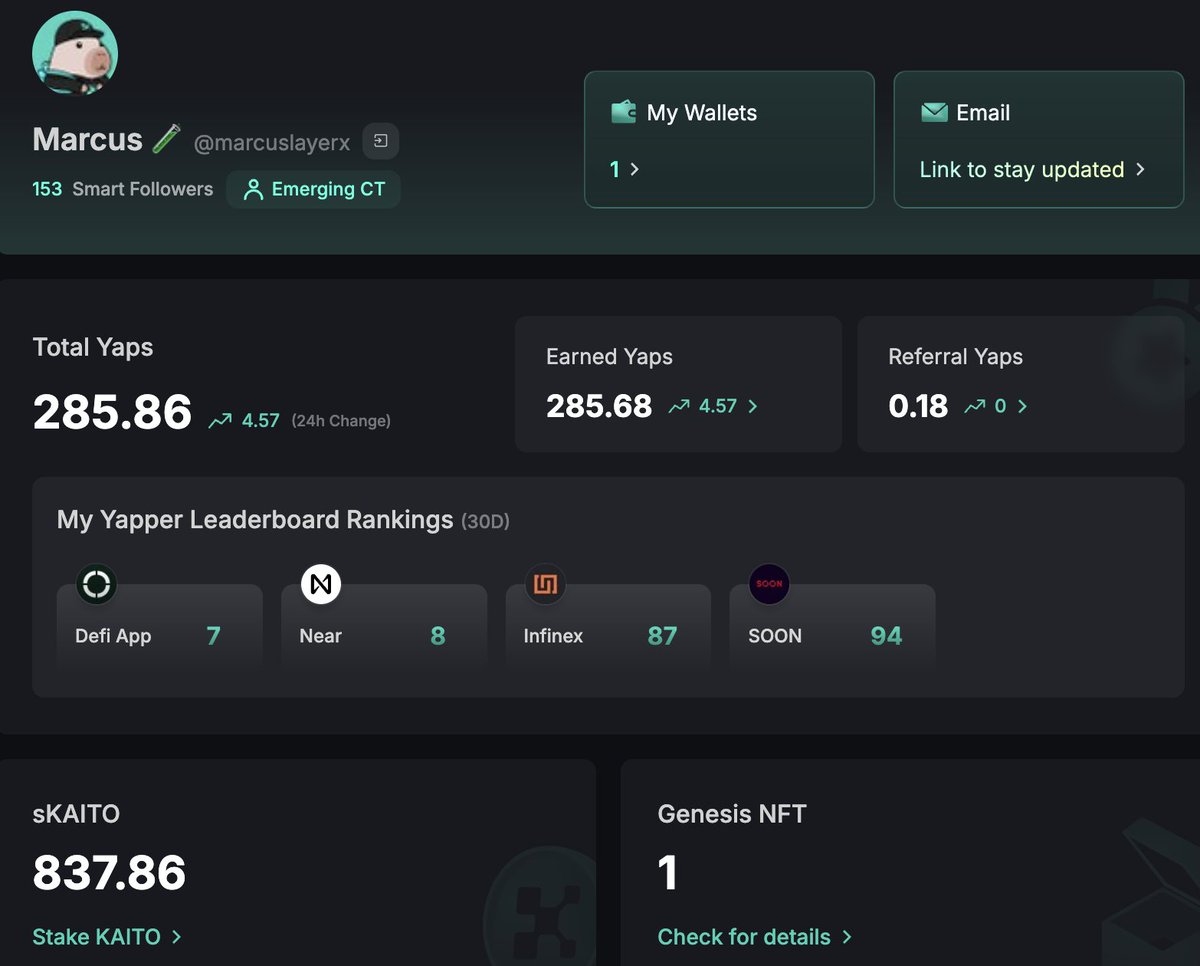This screenshot has height=966, width=1200.
Task: Click Near rank number 8
Action: [438, 636]
